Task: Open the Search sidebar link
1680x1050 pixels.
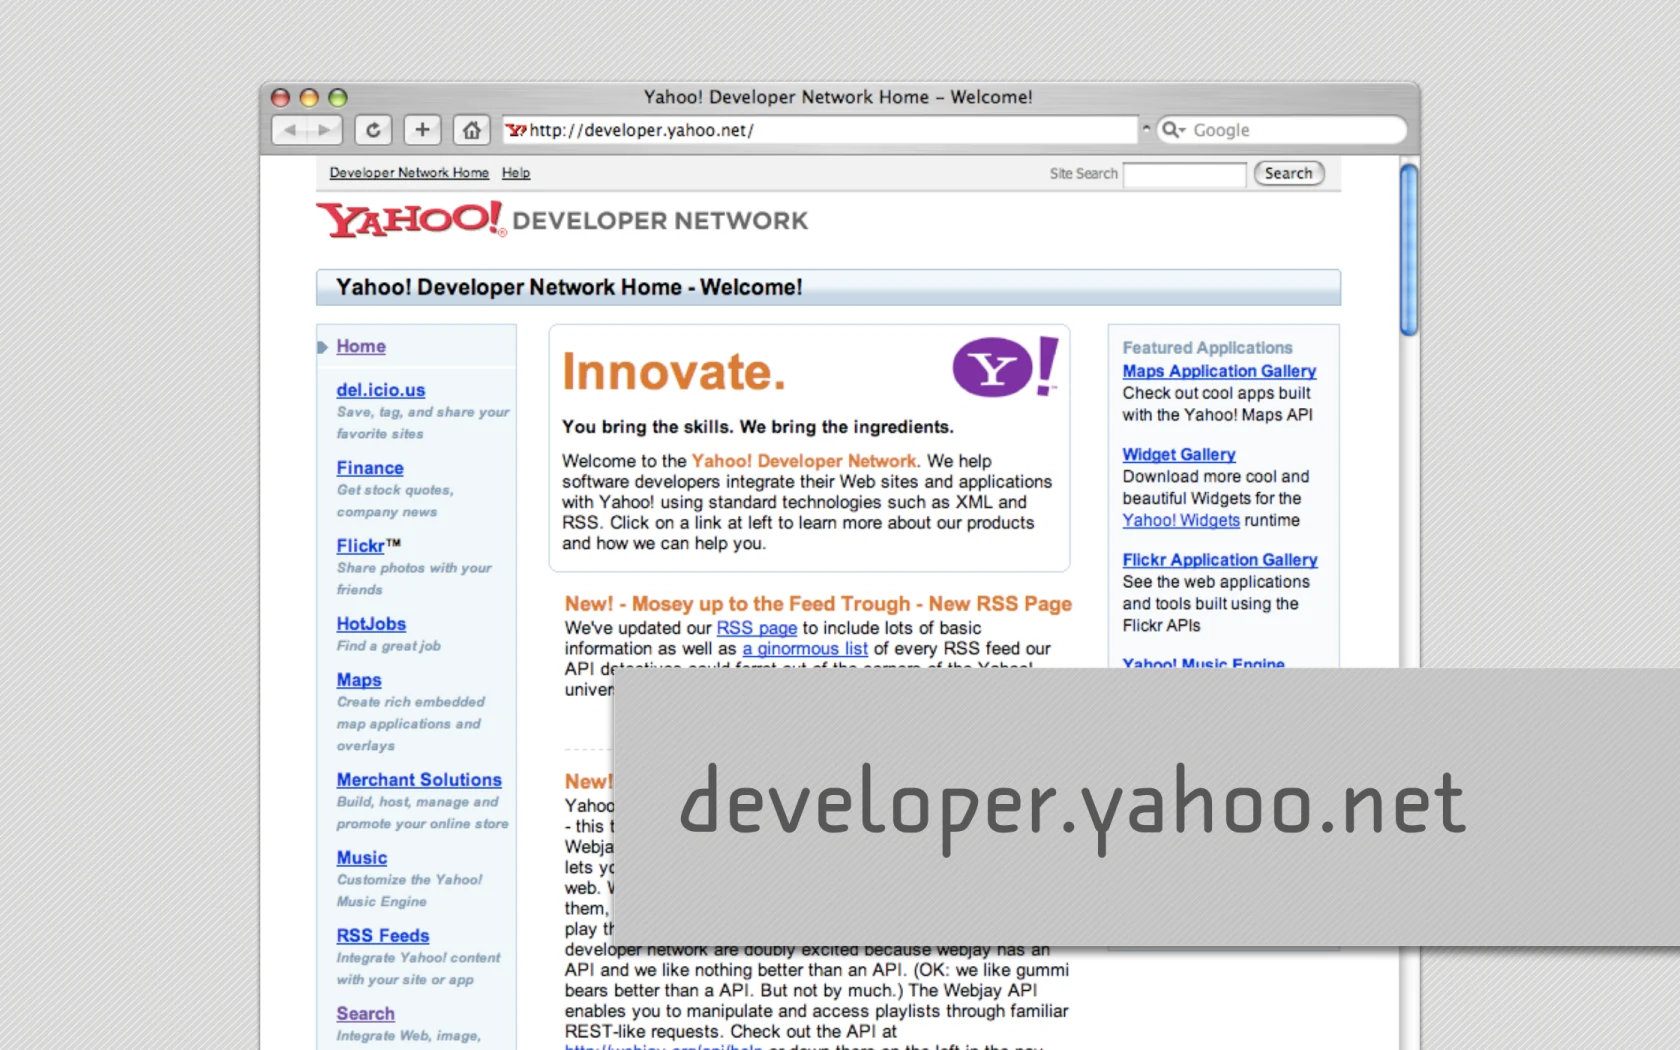Action: click(366, 1014)
